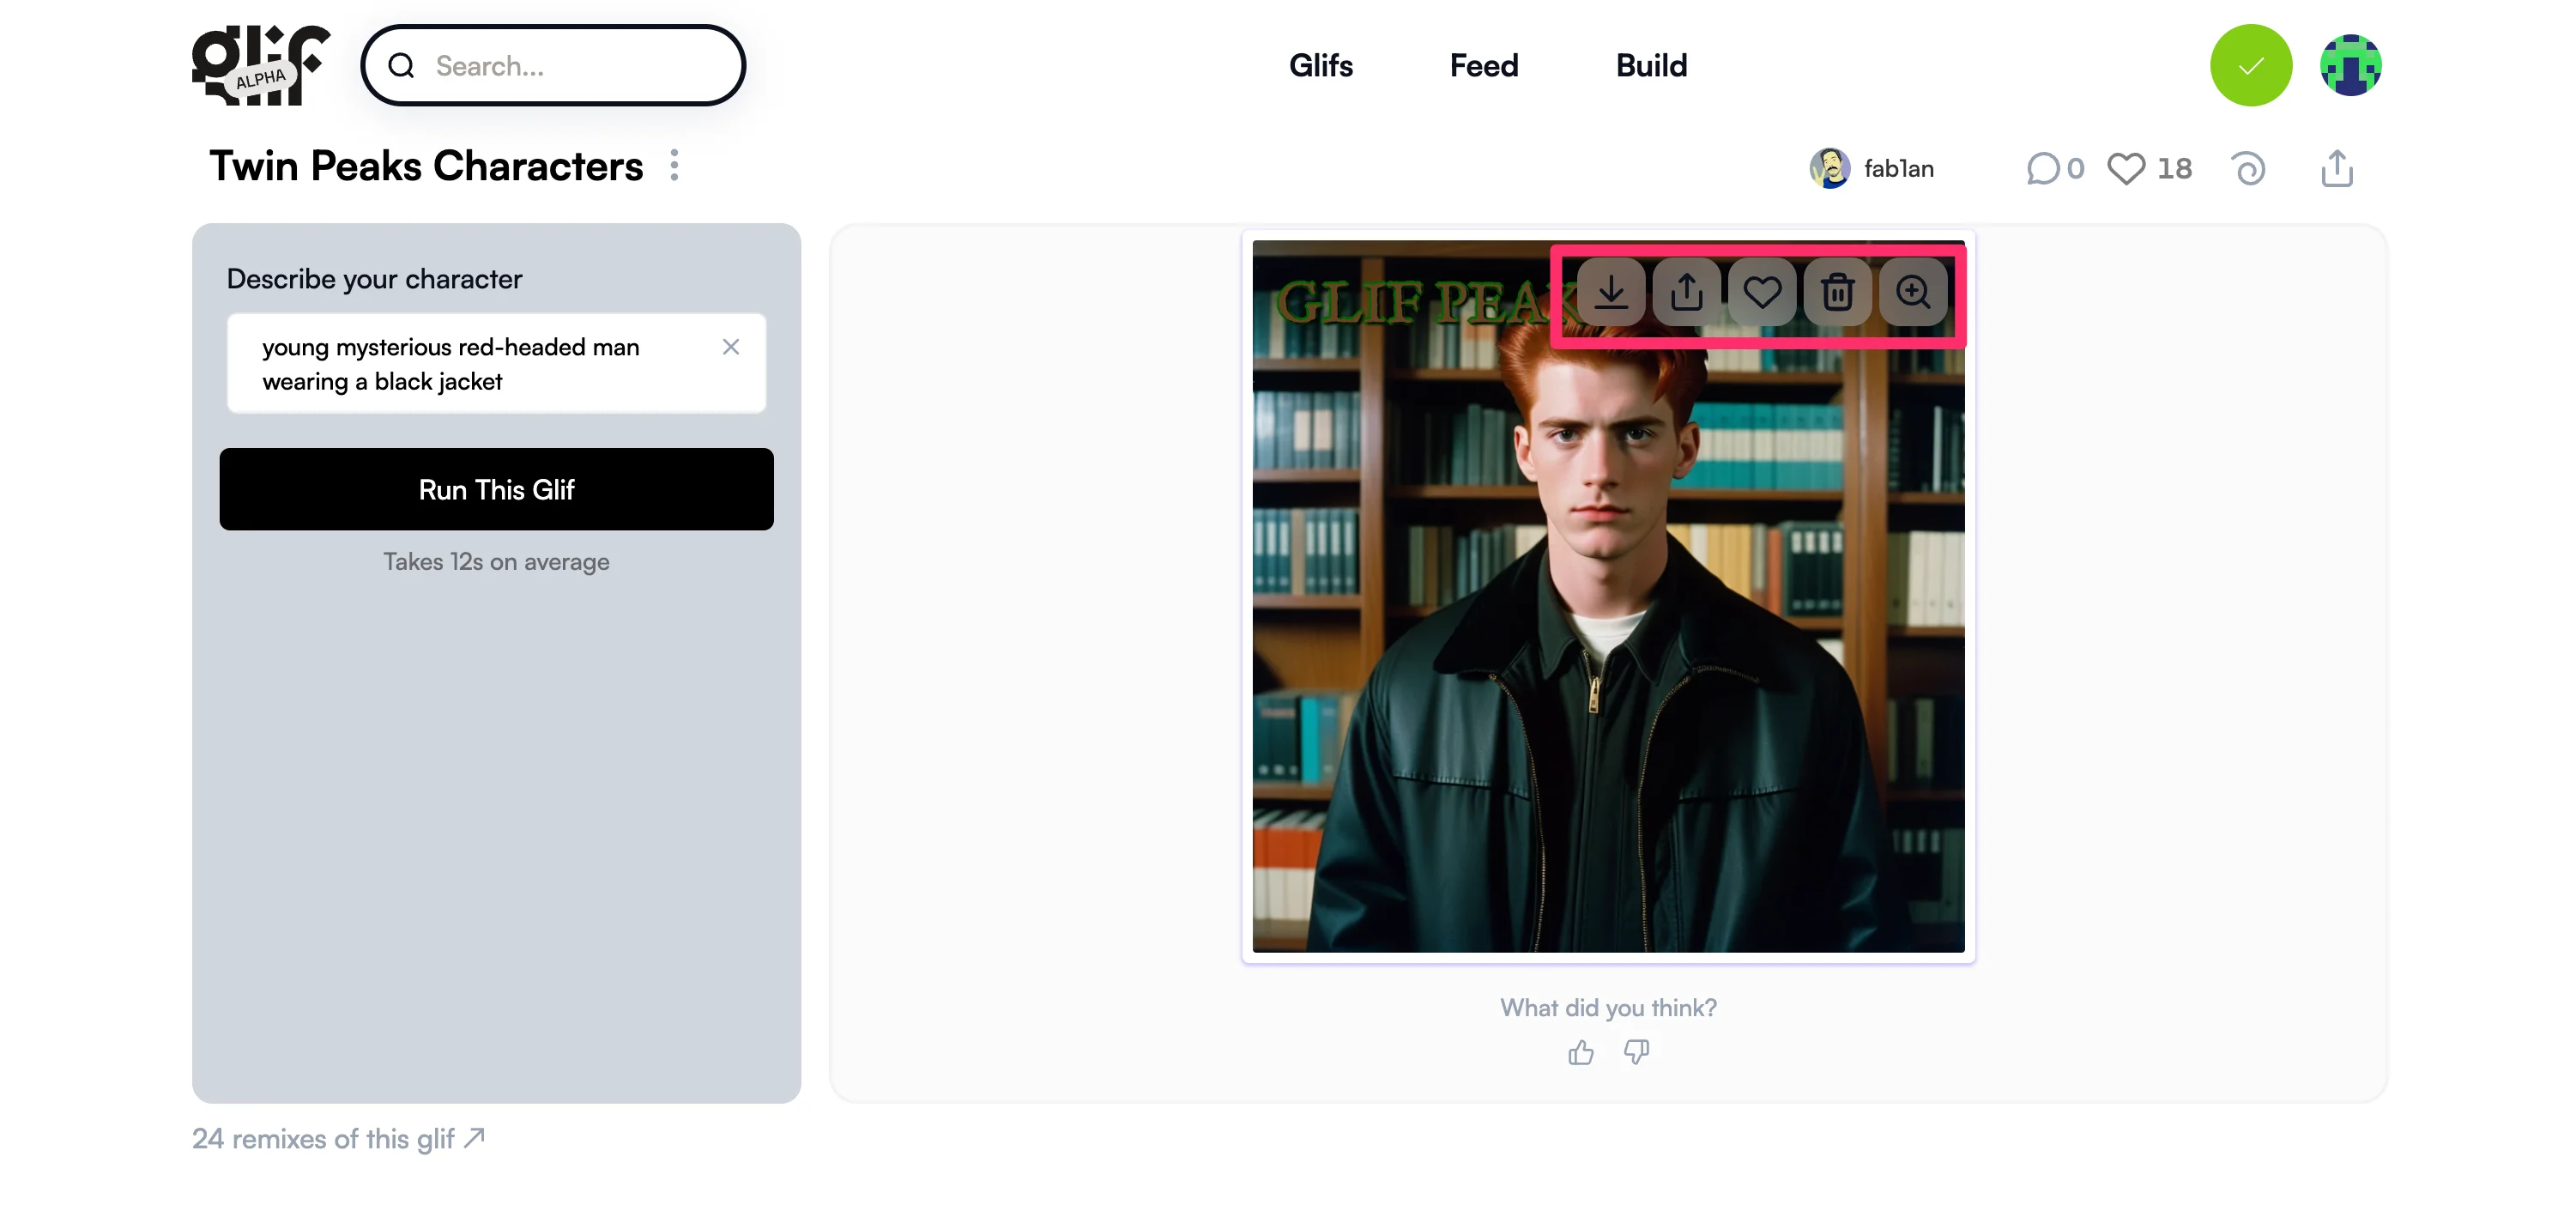Go to the Glifs tab
The image size is (2576, 1205).
tap(1321, 65)
